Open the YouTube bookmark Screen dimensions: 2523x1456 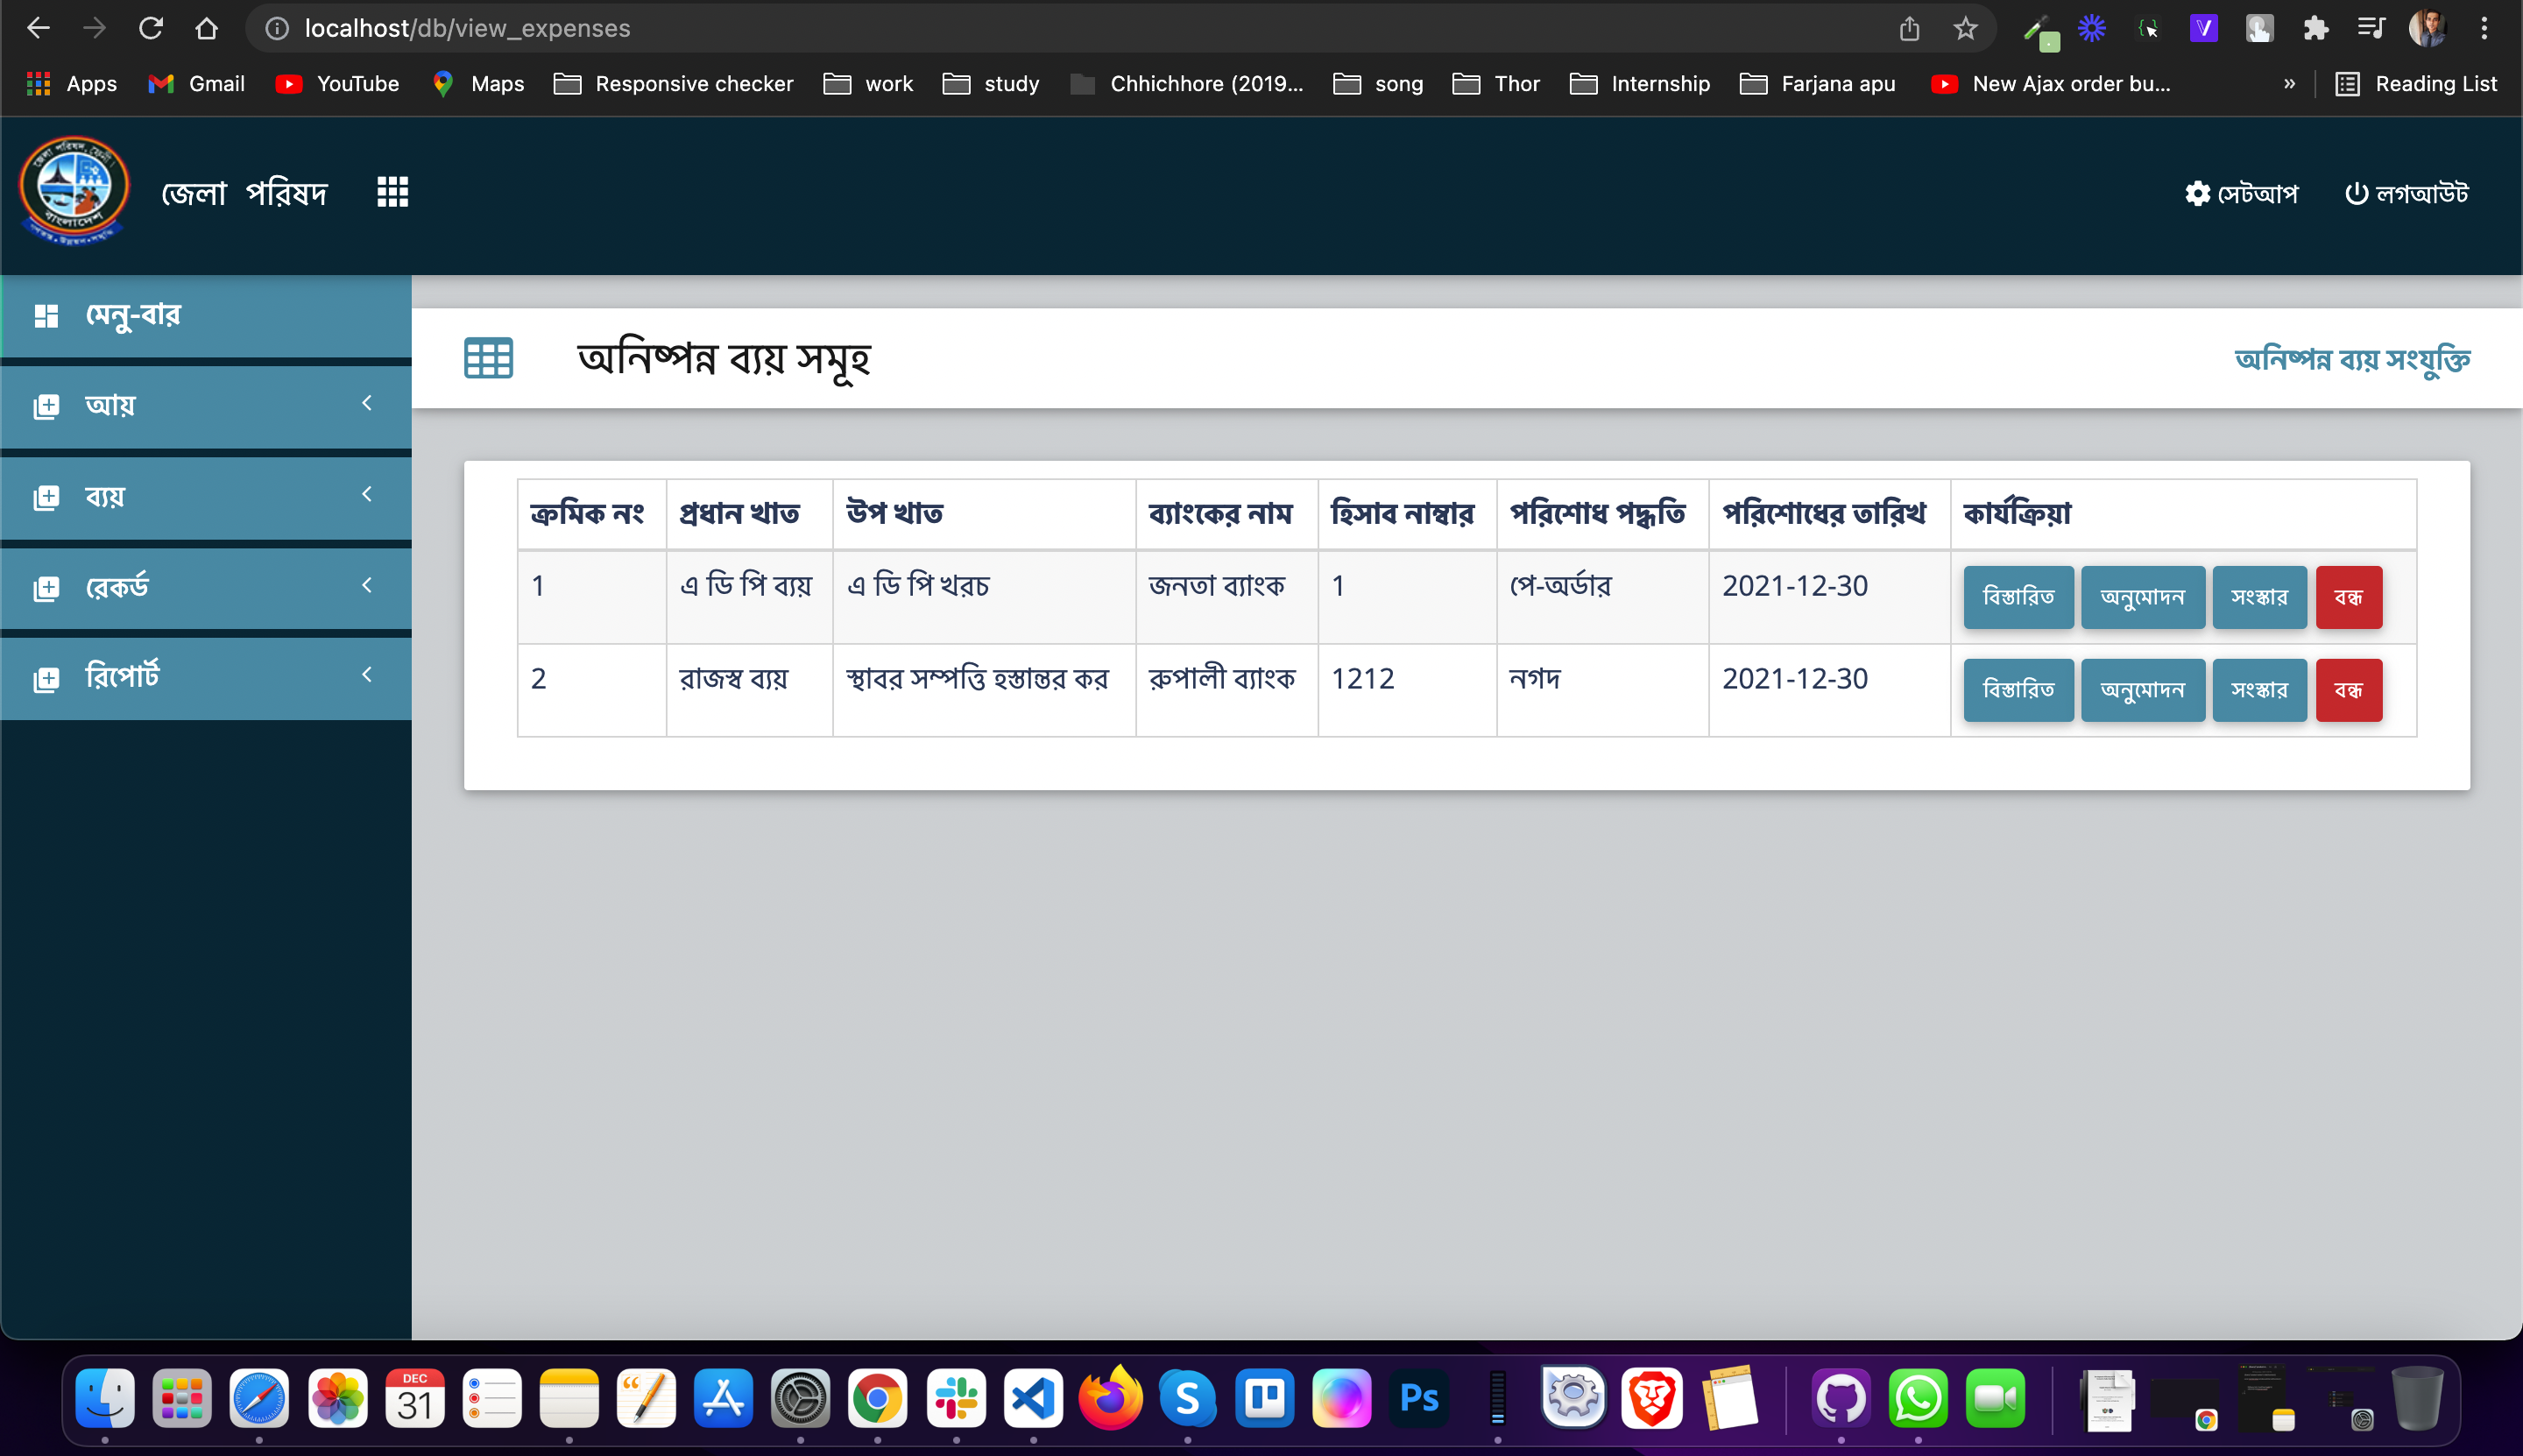coord(337,84)
